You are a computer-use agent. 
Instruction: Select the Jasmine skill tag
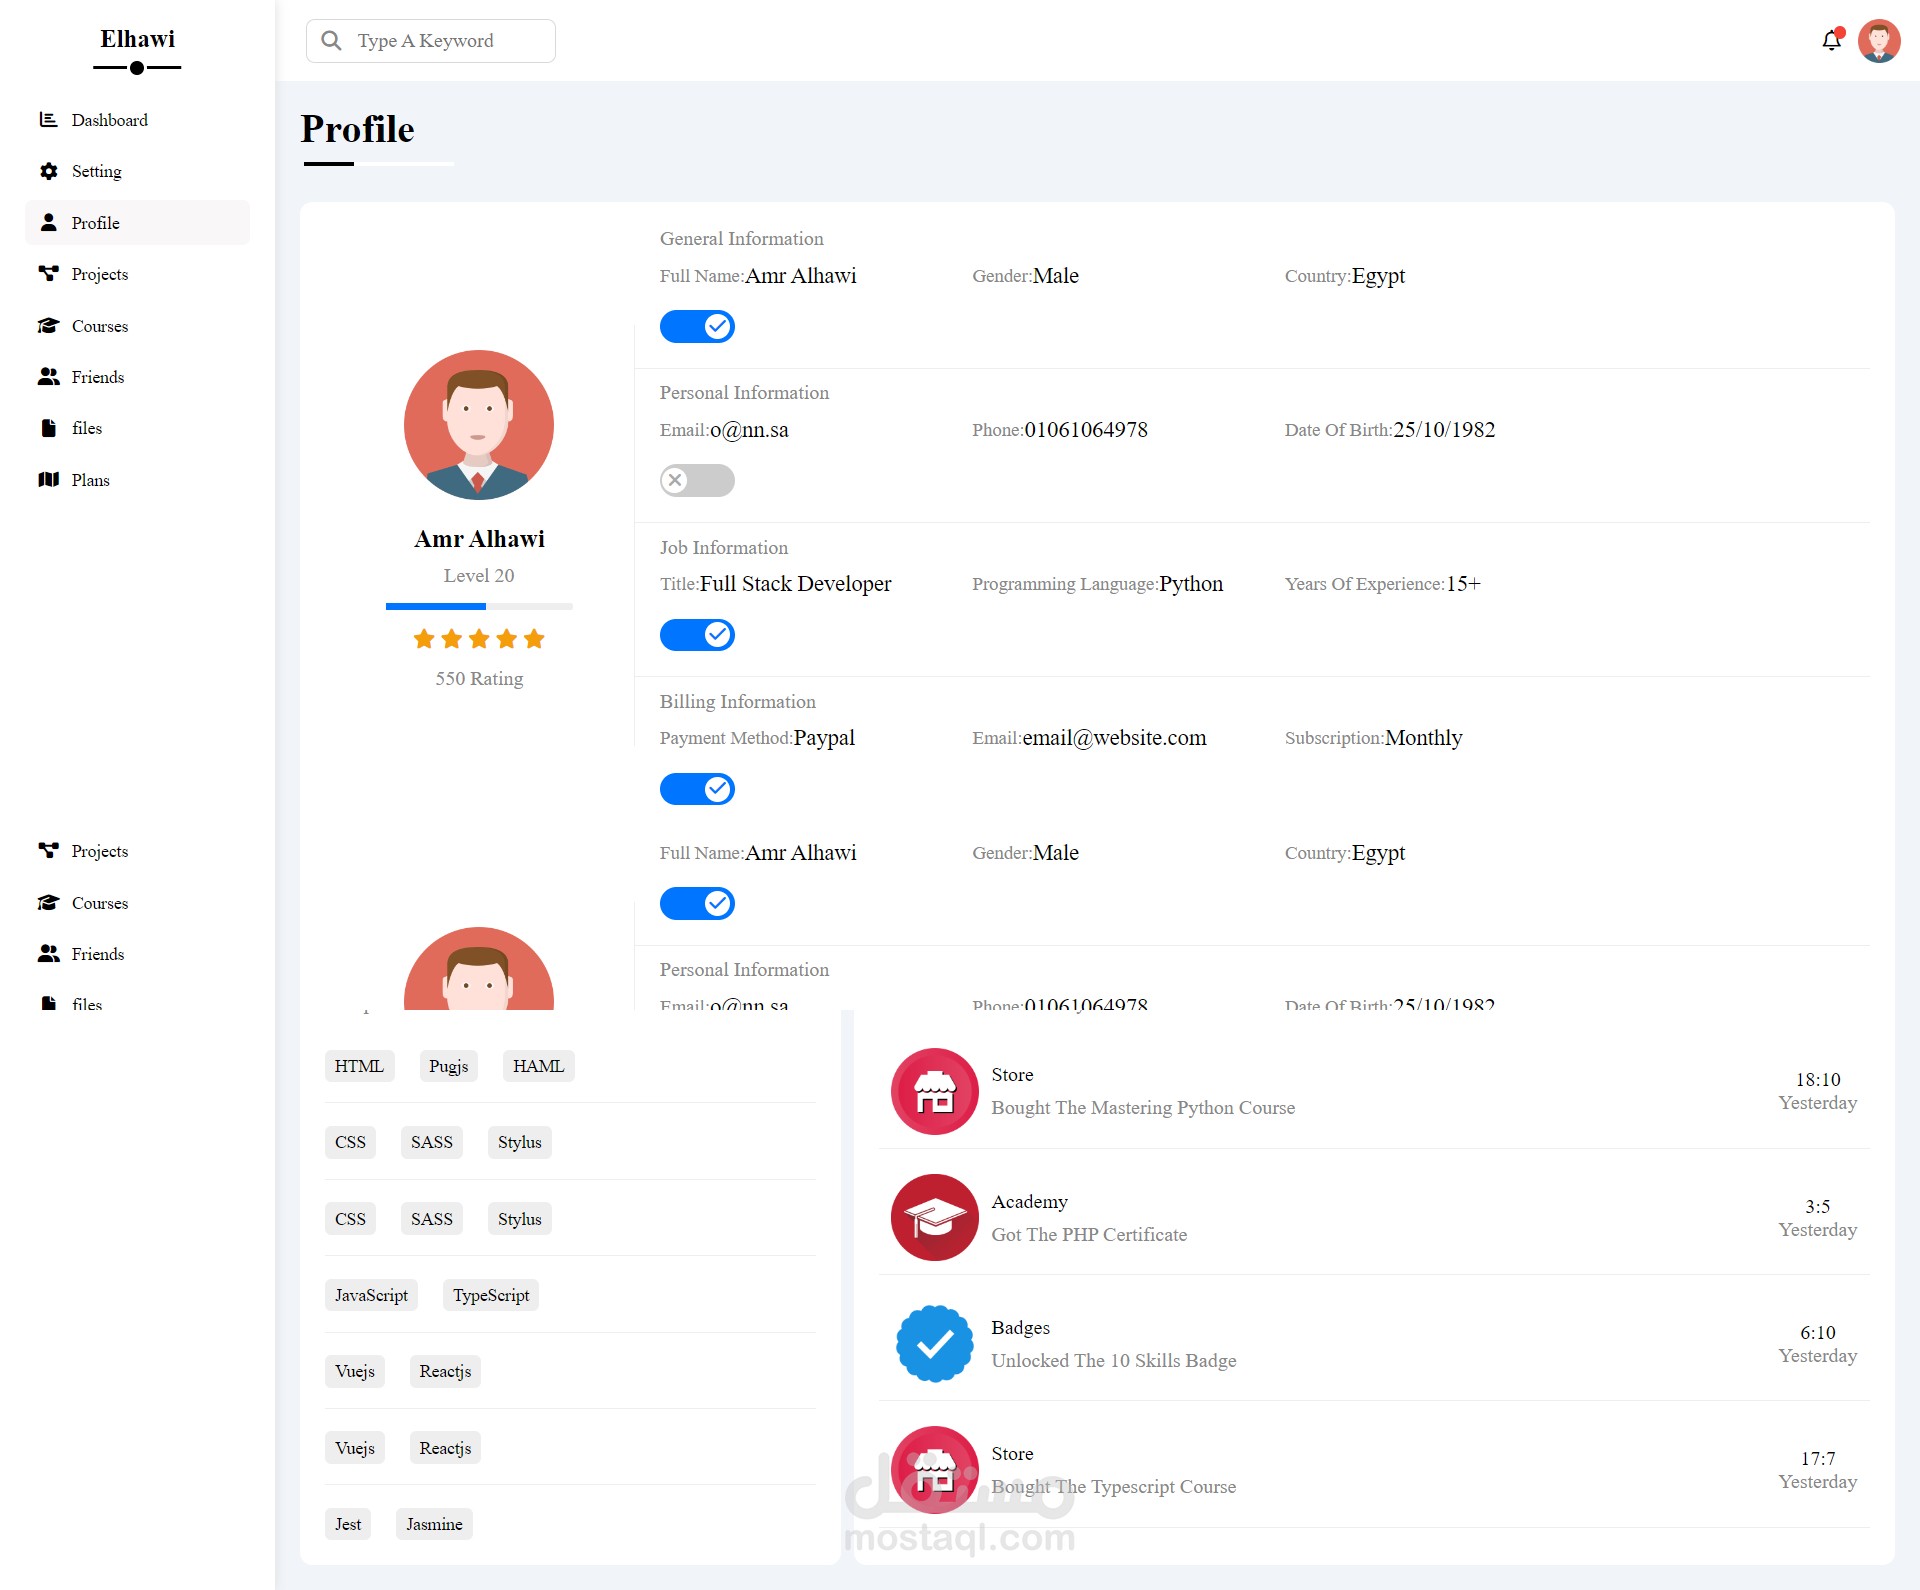point(434,1524)
